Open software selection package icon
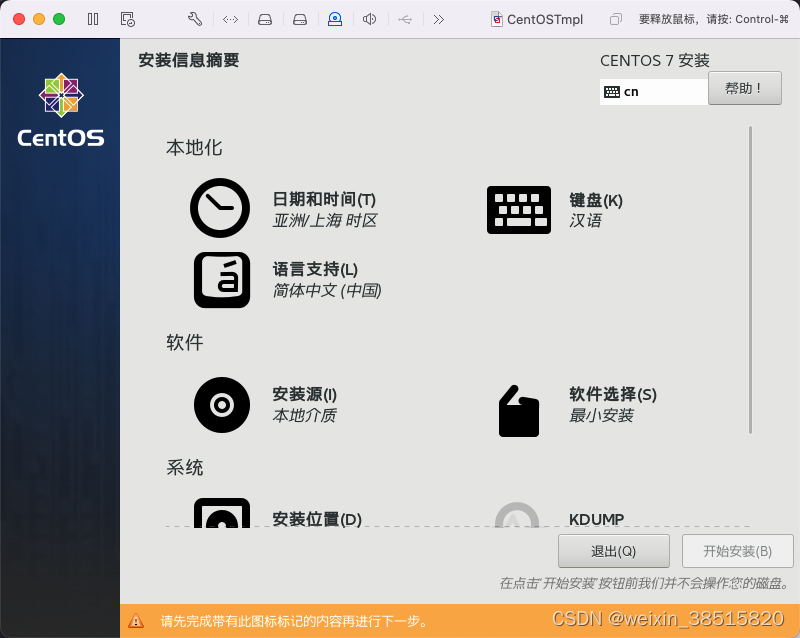This screenshot has width=800, height=638. click(519, 411)
